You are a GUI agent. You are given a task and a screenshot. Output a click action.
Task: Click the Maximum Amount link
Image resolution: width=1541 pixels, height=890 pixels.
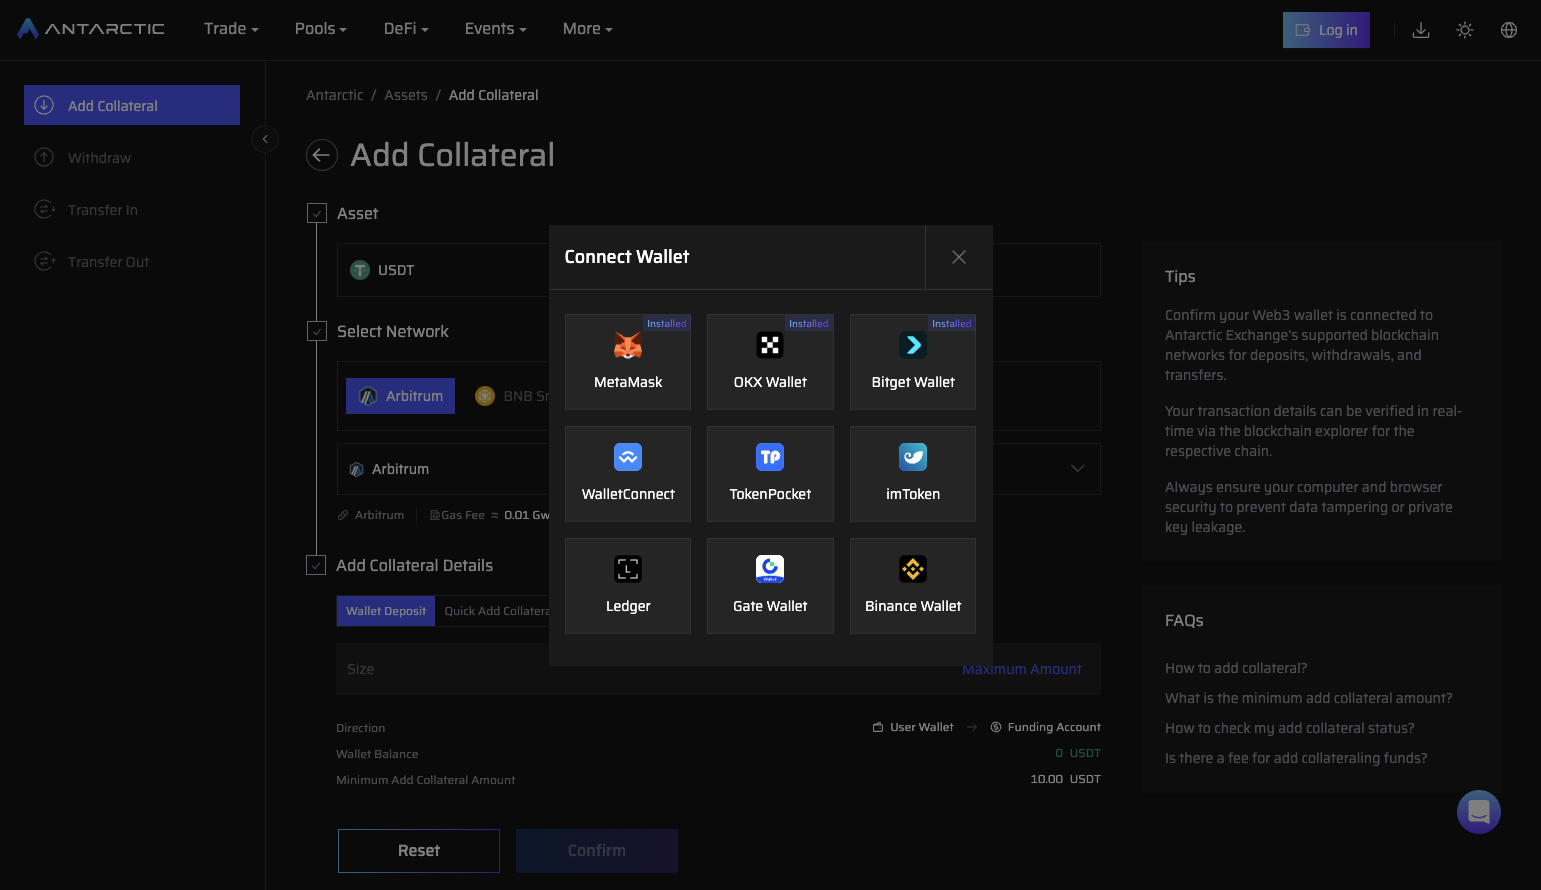pyautogui.click(x=1022, y=669)
